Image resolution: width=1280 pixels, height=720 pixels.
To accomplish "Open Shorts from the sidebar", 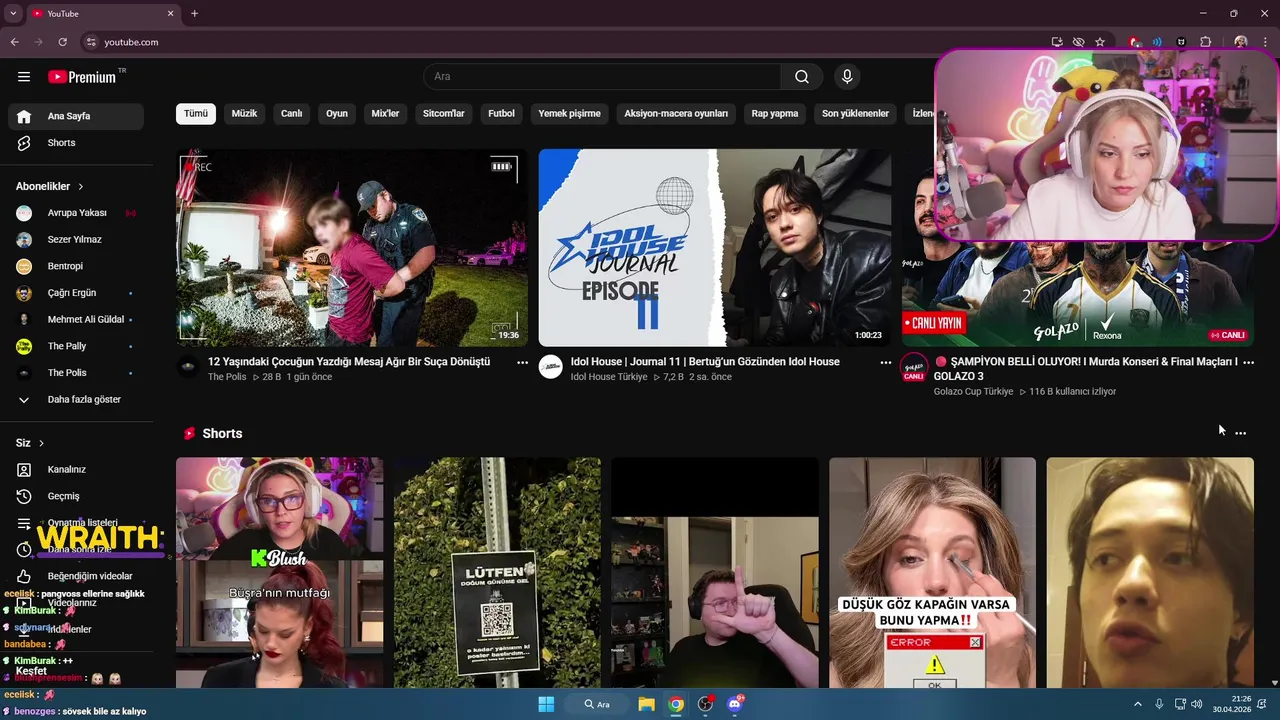I will point(76,143).
